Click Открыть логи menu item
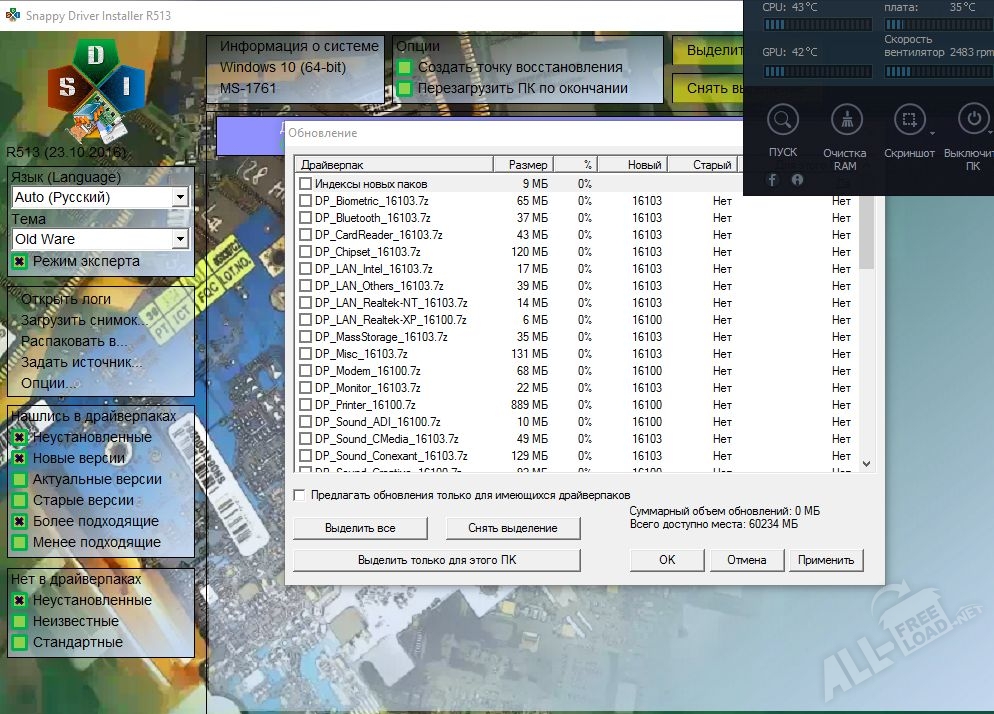 tap(66, 299)
